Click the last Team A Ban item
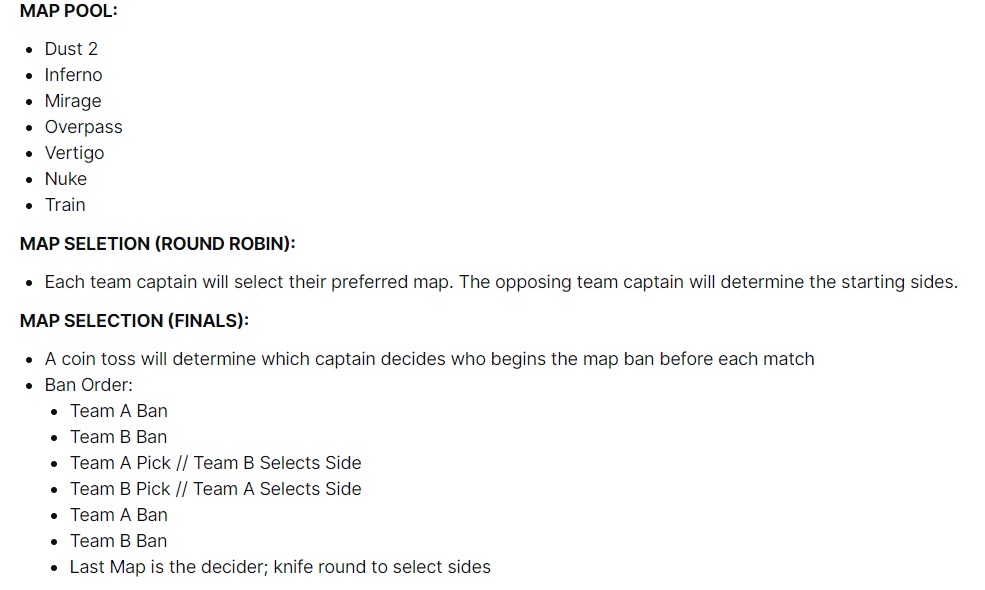The height and width of the screenshot is (590, 985). coord(119,515)
